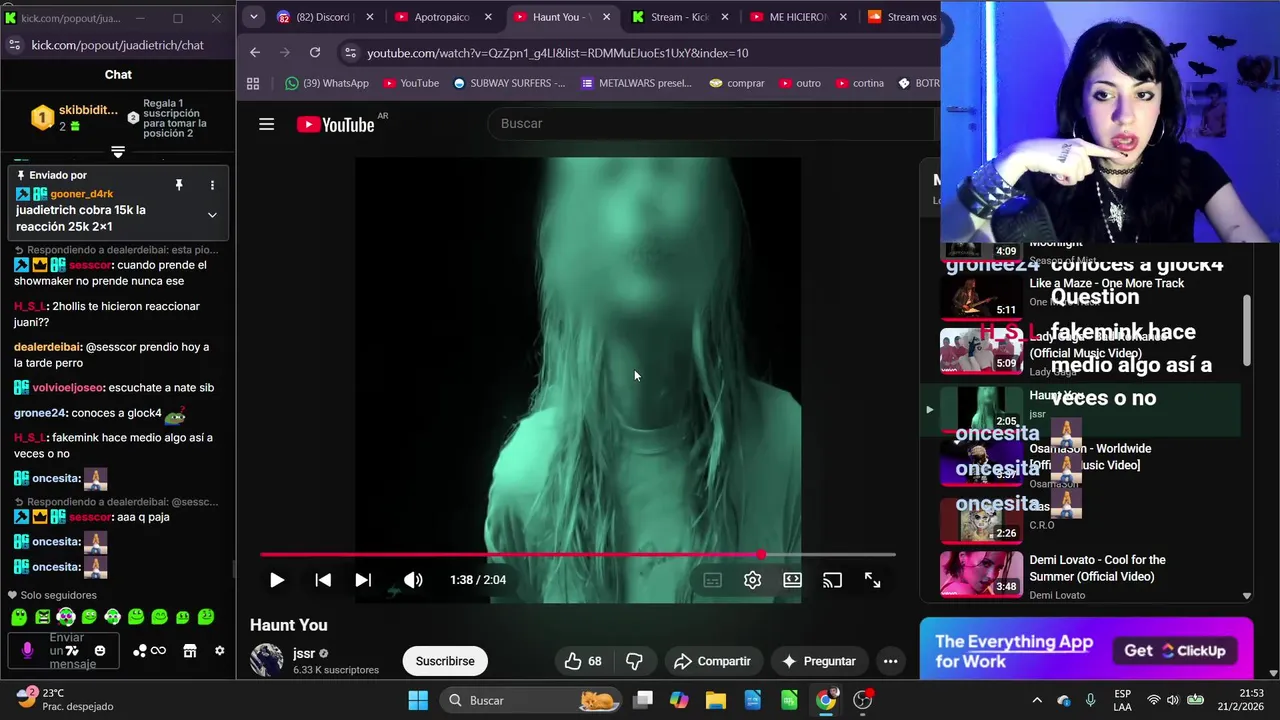Click the Preguntar button
The height and width of the screenshot is (720, 1280).
[x=819, y=661]
